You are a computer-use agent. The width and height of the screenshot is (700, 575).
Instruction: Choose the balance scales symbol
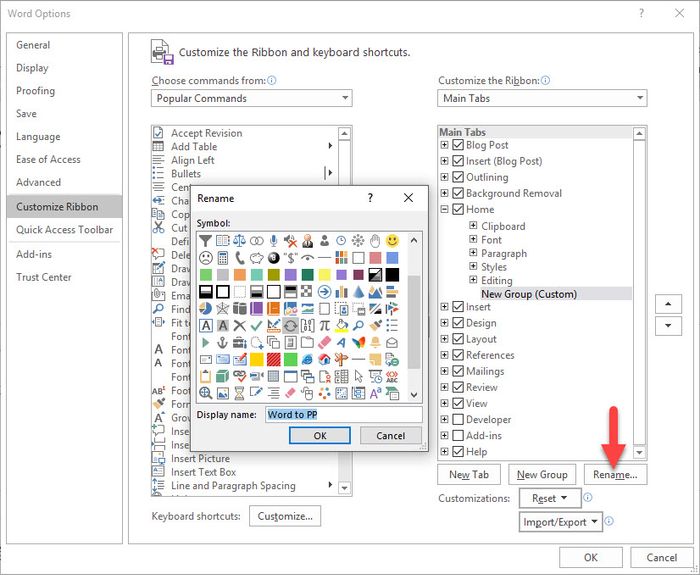tap(239, 241)
